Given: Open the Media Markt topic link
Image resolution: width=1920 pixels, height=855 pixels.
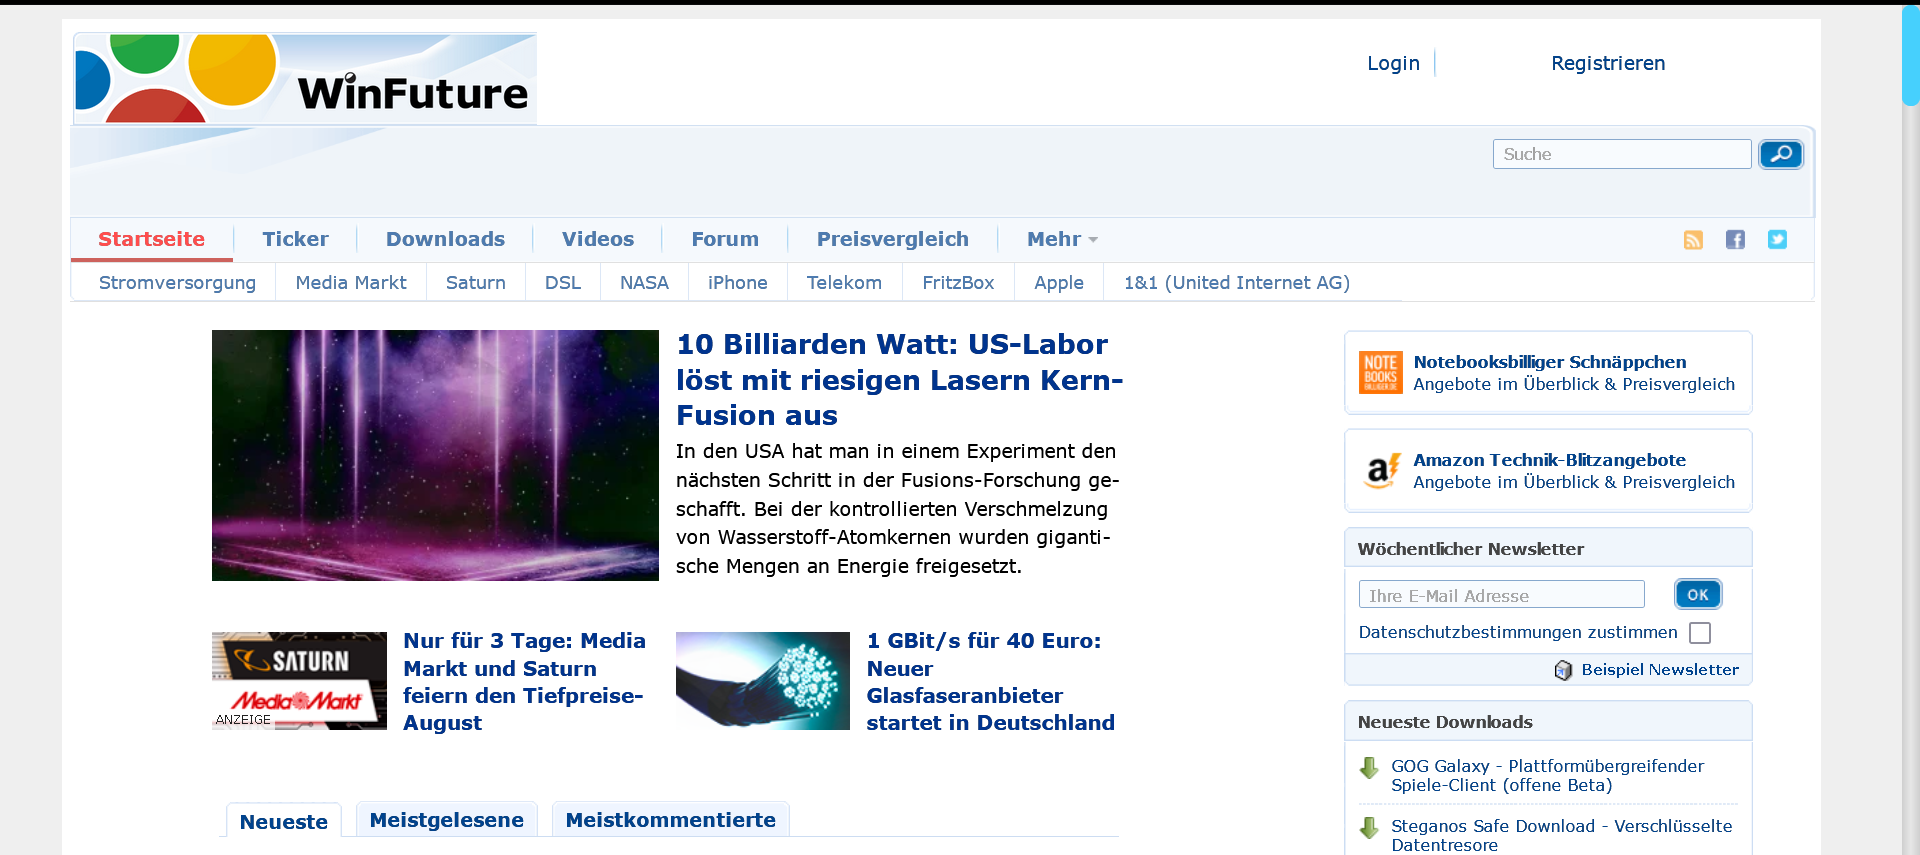Looking at the screenshot, I should click(351, 283).
